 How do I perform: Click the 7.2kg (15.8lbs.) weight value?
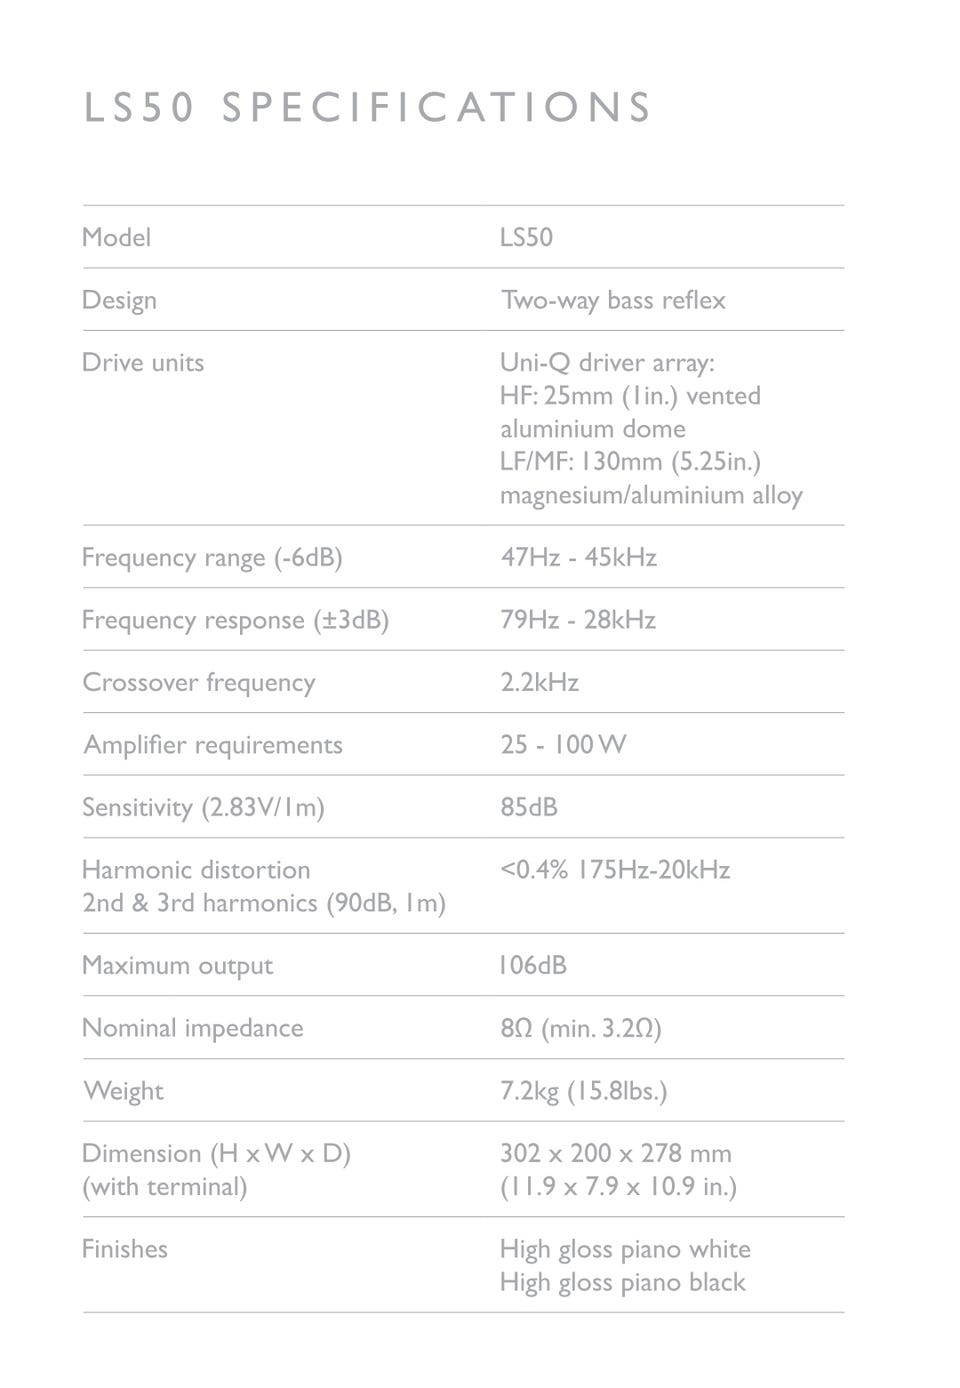[583, 1091]
